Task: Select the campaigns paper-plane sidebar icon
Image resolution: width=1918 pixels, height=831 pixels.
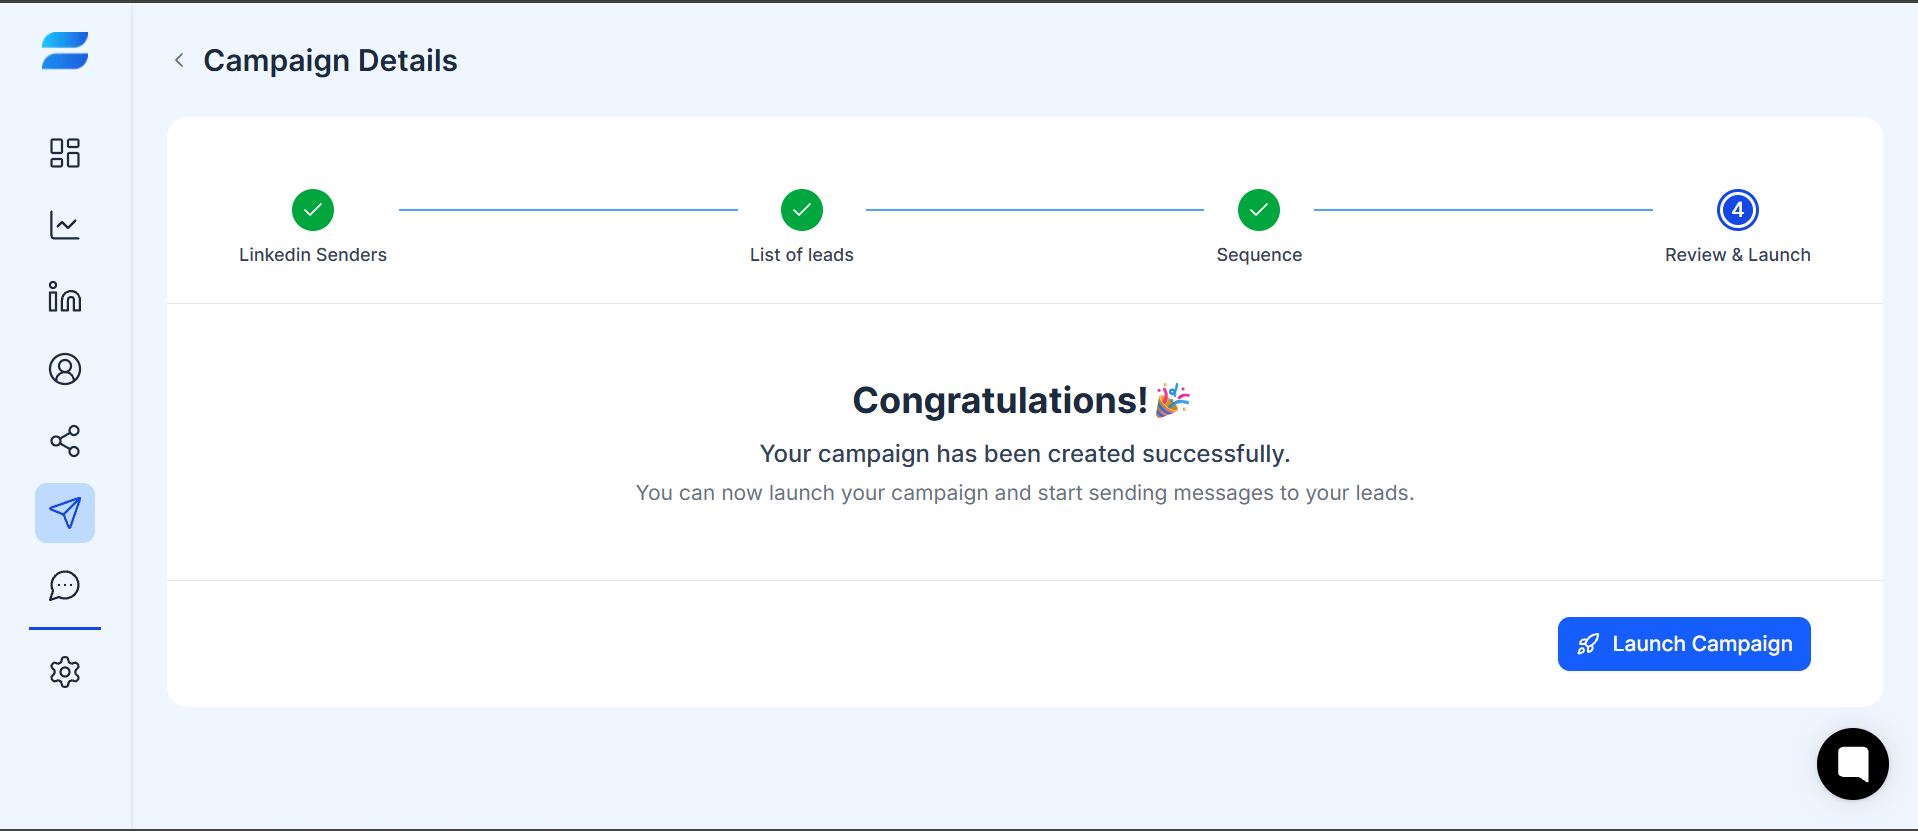Action: (x=65, y=513)
